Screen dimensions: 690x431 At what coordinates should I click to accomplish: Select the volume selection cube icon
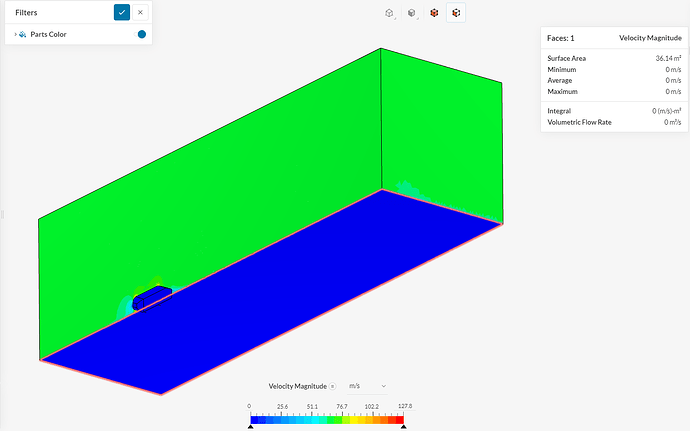tap(434, 13)
